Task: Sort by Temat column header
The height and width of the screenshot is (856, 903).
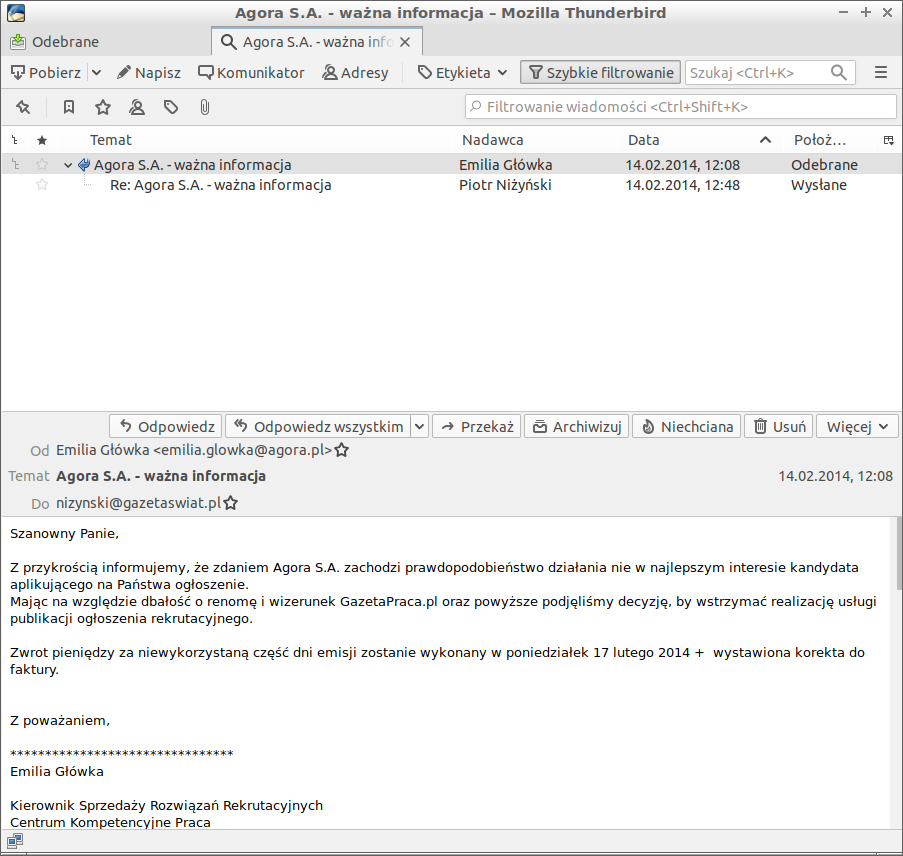Action: [253, 140]
